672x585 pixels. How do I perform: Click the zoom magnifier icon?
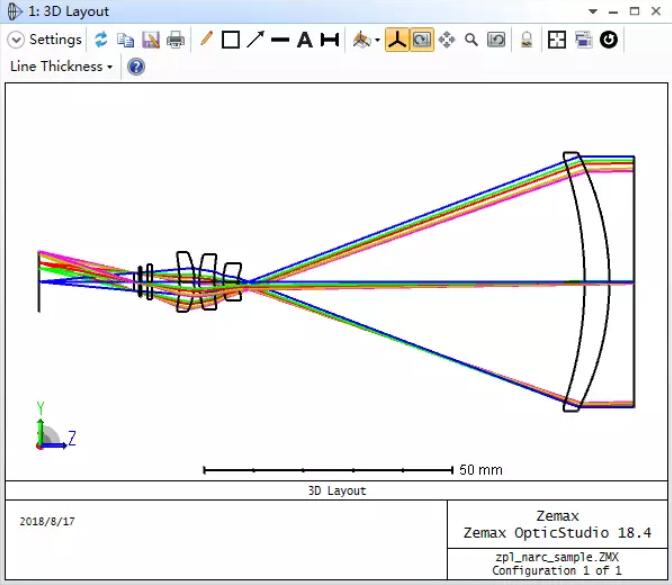pos(471,40)
